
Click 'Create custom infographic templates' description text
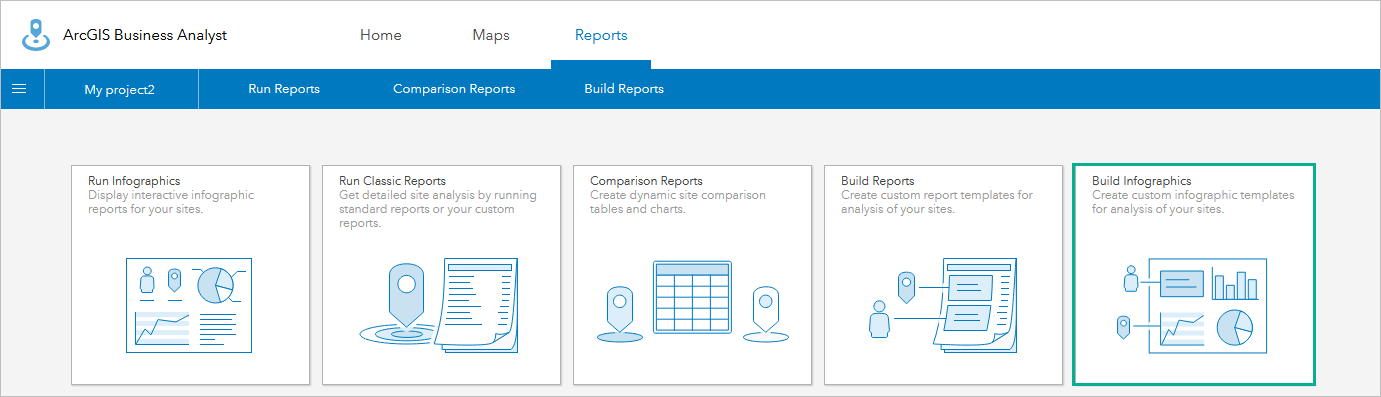coord(1193,202)
